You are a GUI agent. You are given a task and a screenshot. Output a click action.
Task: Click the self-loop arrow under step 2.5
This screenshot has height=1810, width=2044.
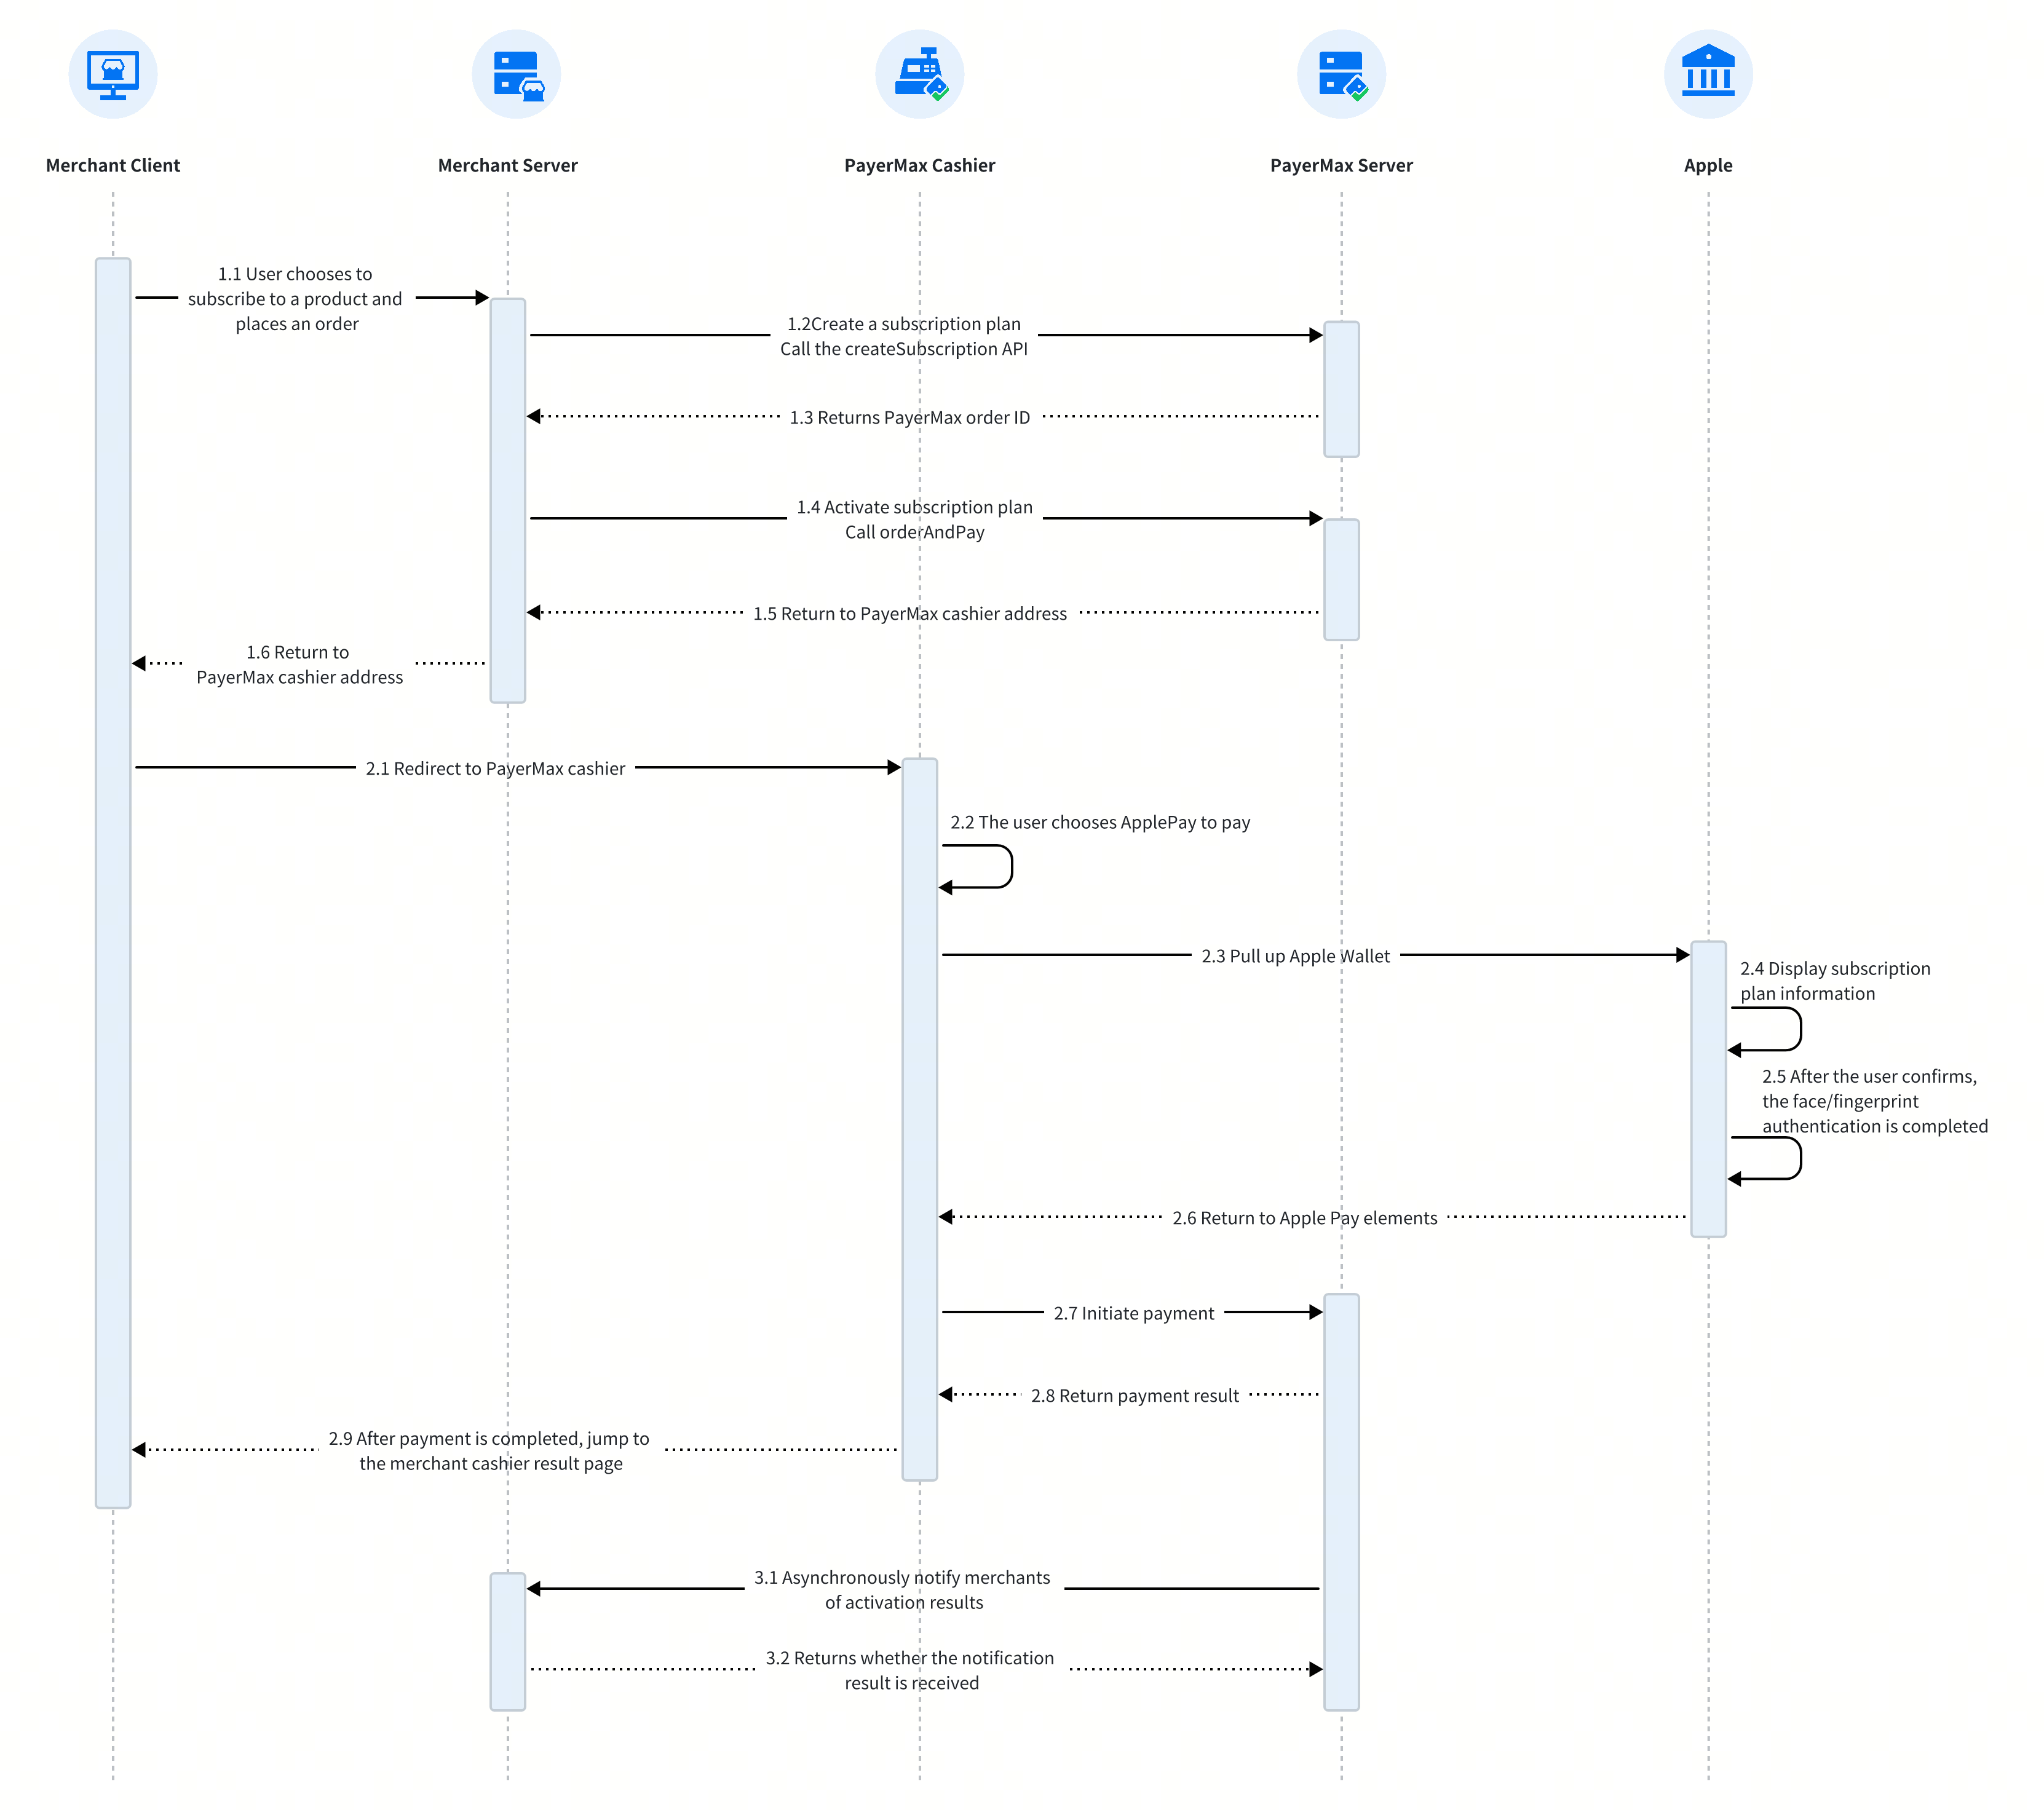click(1765, 1158)
